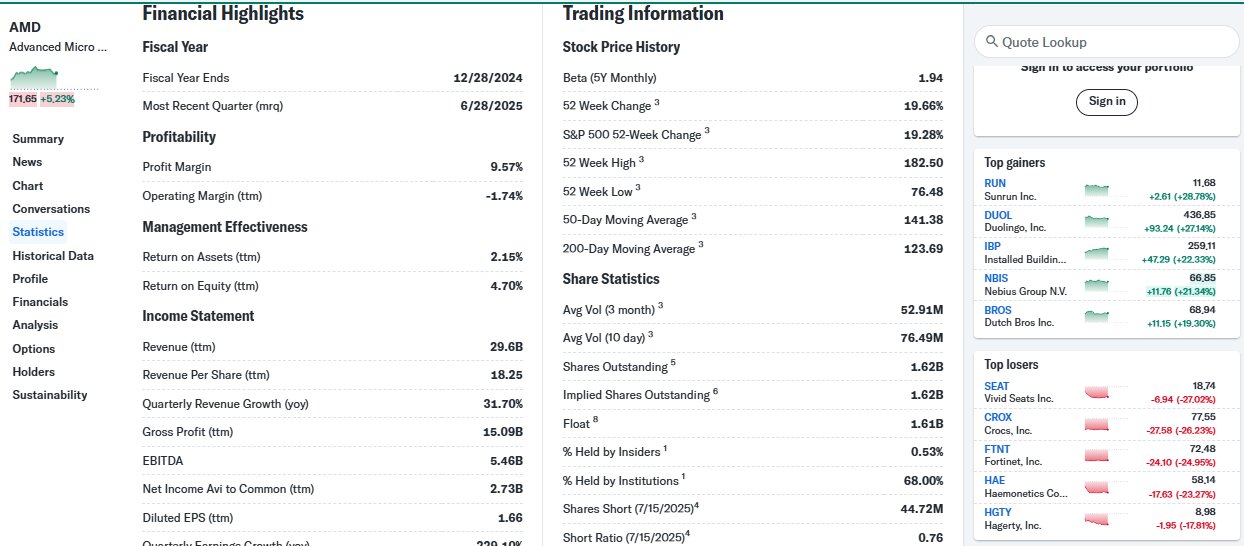Click the search magnifier icon in Quote Lookup

992,42
